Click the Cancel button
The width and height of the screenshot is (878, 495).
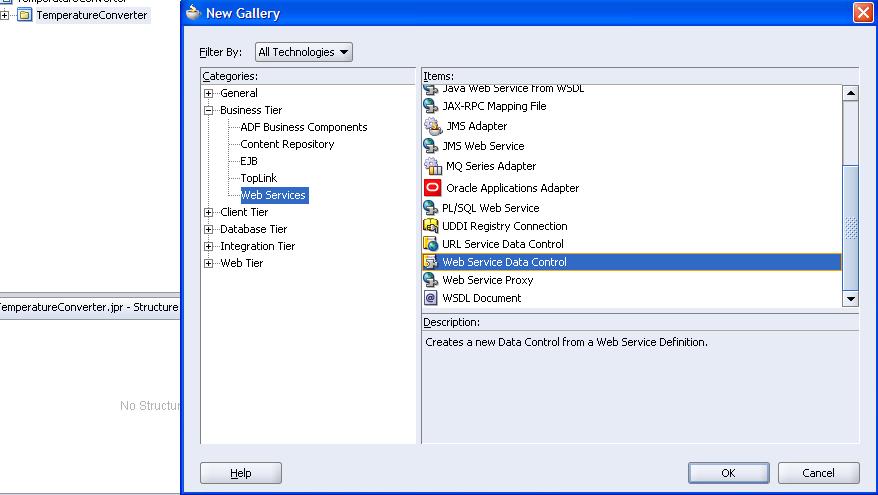[818, 473]
